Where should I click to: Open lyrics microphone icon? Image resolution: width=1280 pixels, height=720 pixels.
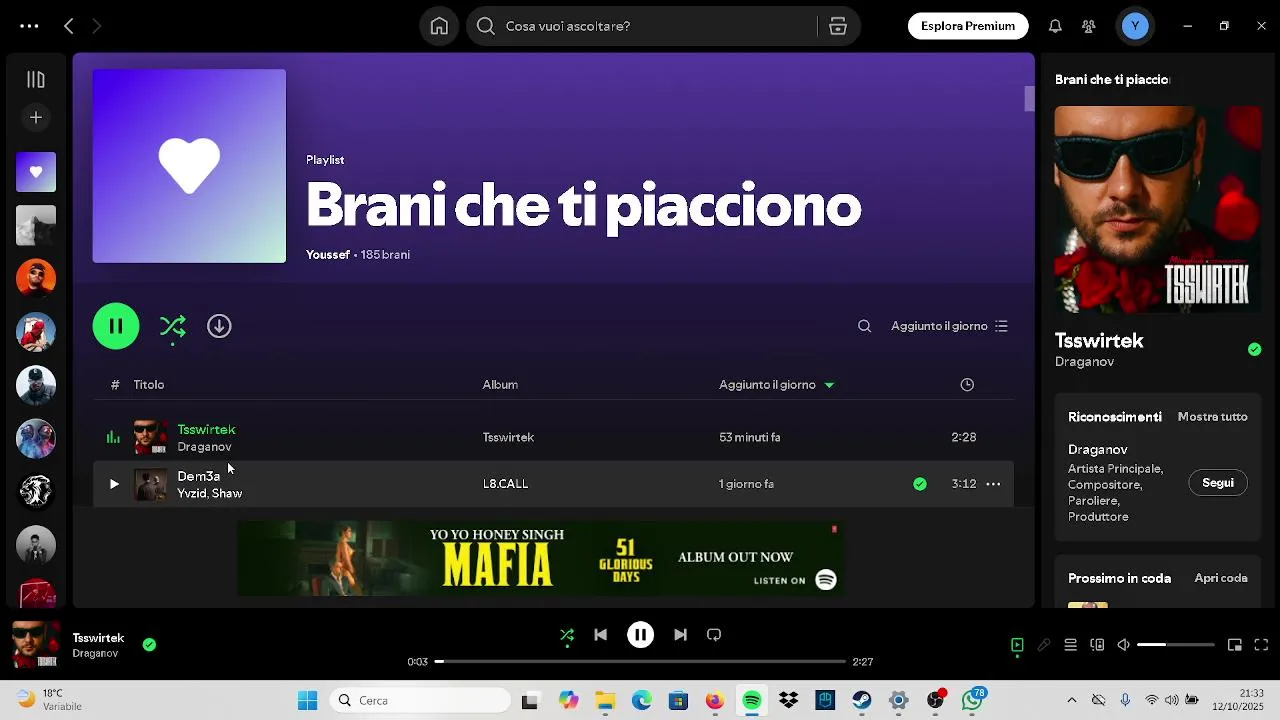(1044, 645)
